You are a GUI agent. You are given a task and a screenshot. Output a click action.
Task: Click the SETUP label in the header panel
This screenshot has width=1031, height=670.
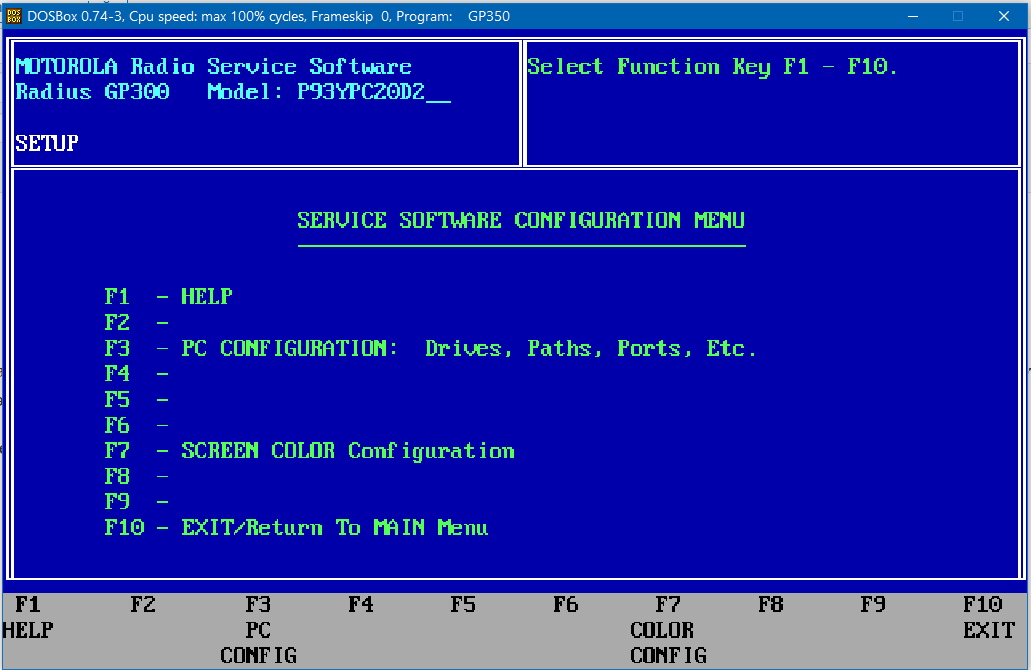pyautogui.click(x=47, y=143)
